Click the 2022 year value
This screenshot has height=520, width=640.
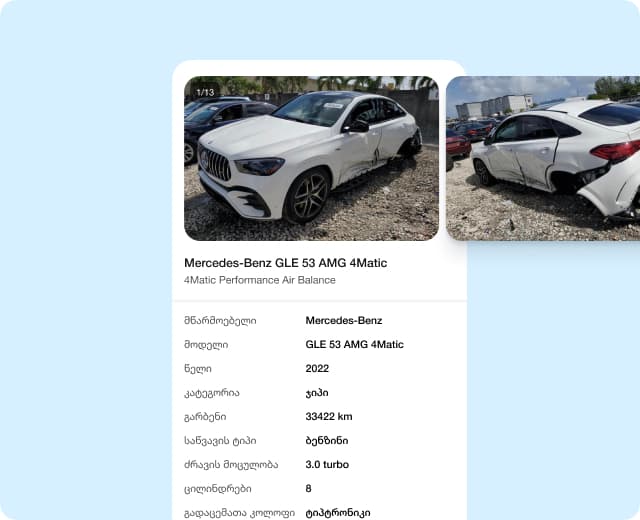[x=317, y=369]
